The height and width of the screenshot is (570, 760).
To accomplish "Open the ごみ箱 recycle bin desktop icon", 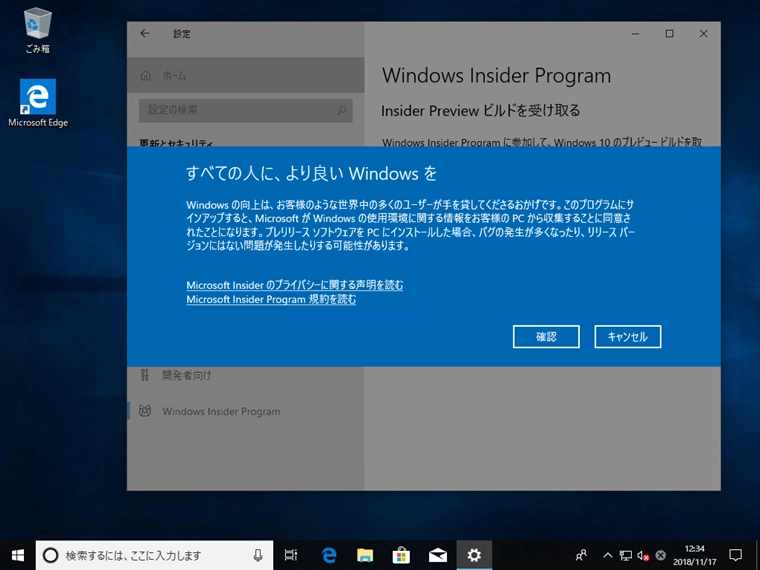I will [38, 30].
